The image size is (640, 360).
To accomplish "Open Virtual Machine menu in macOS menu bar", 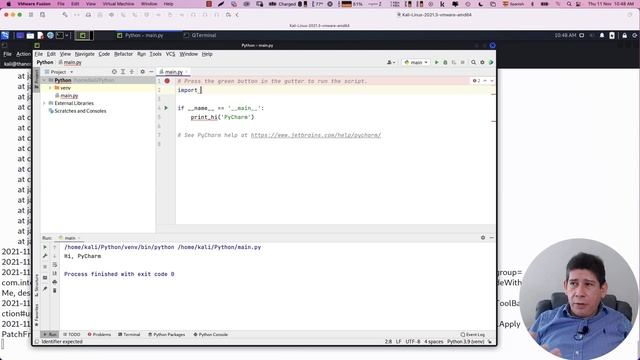I will point(118,4).
